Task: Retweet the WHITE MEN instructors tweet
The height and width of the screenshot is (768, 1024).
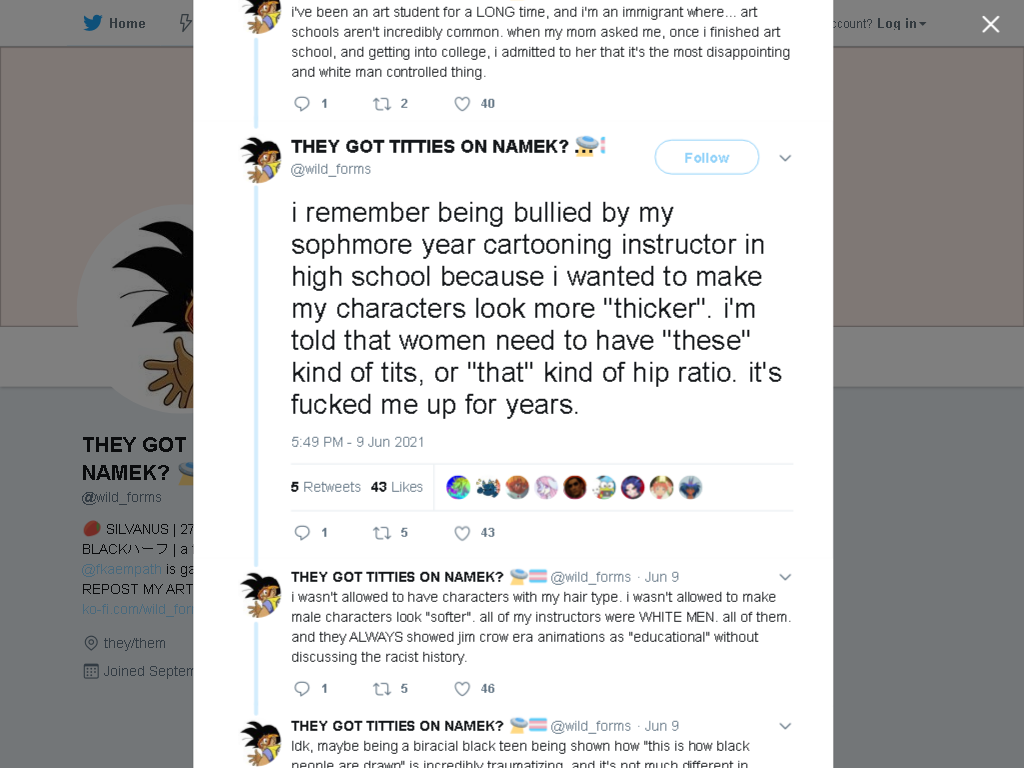Action: 381,689
